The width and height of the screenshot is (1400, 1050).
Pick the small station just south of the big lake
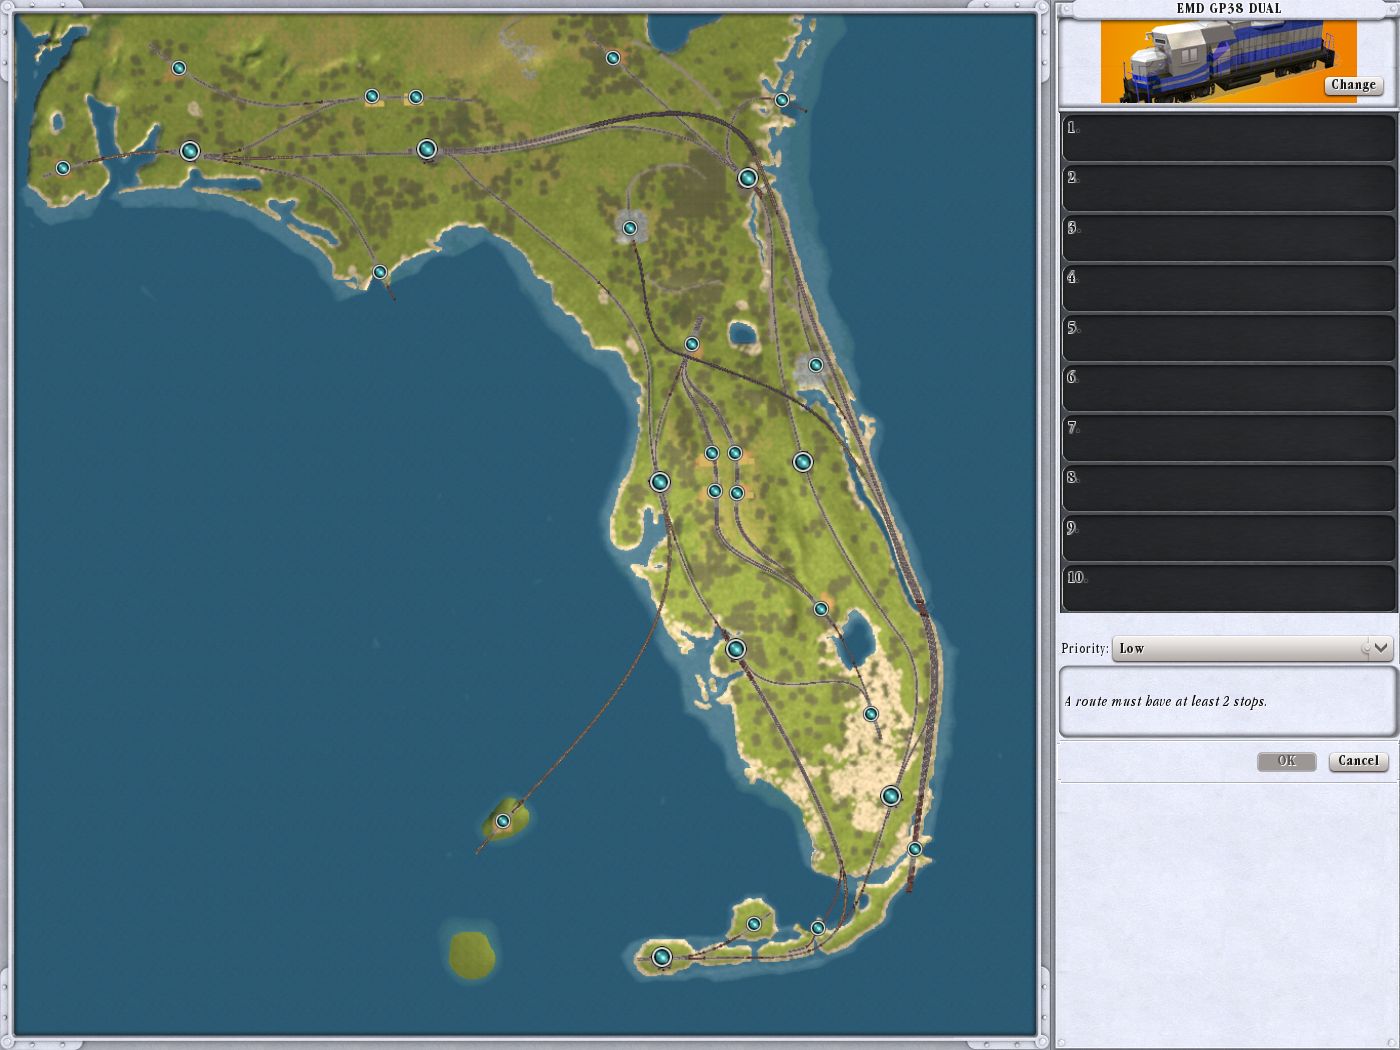click(870, 714)
